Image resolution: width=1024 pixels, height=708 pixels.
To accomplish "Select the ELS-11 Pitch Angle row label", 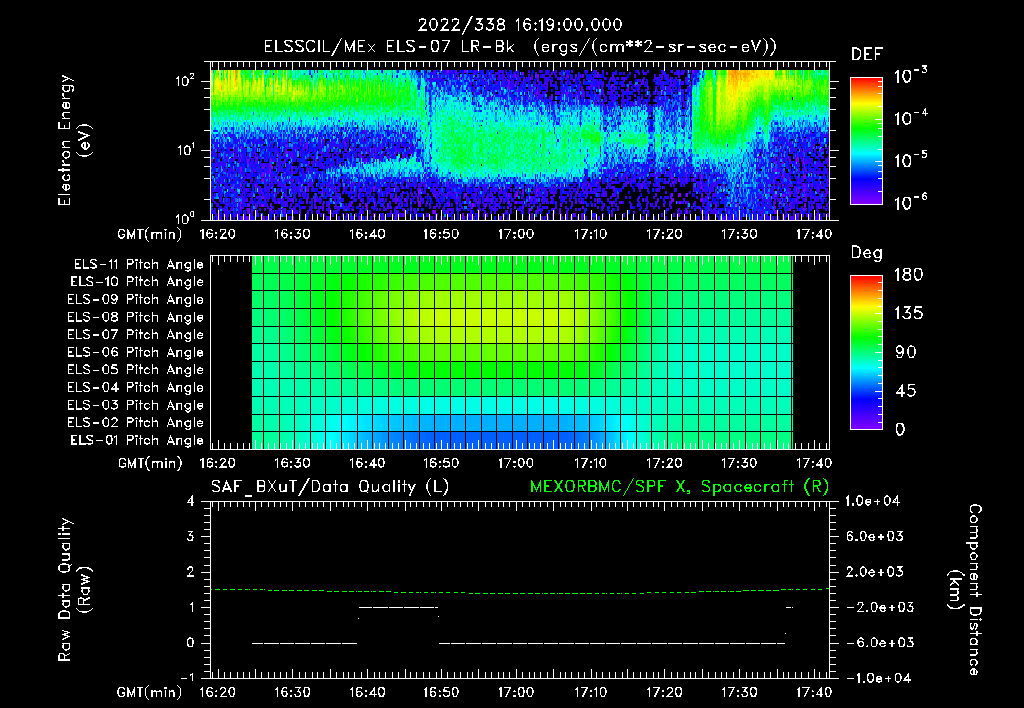I will coord(138,265).
